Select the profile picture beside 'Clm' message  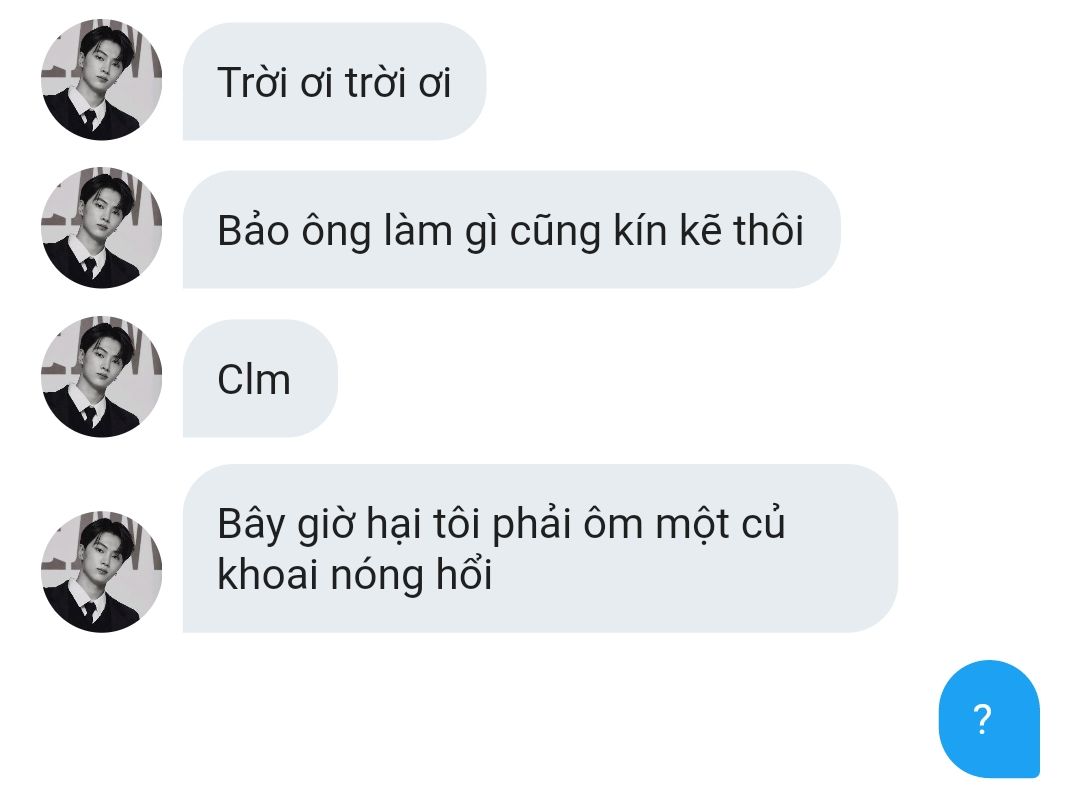click(x=102, y=377)
